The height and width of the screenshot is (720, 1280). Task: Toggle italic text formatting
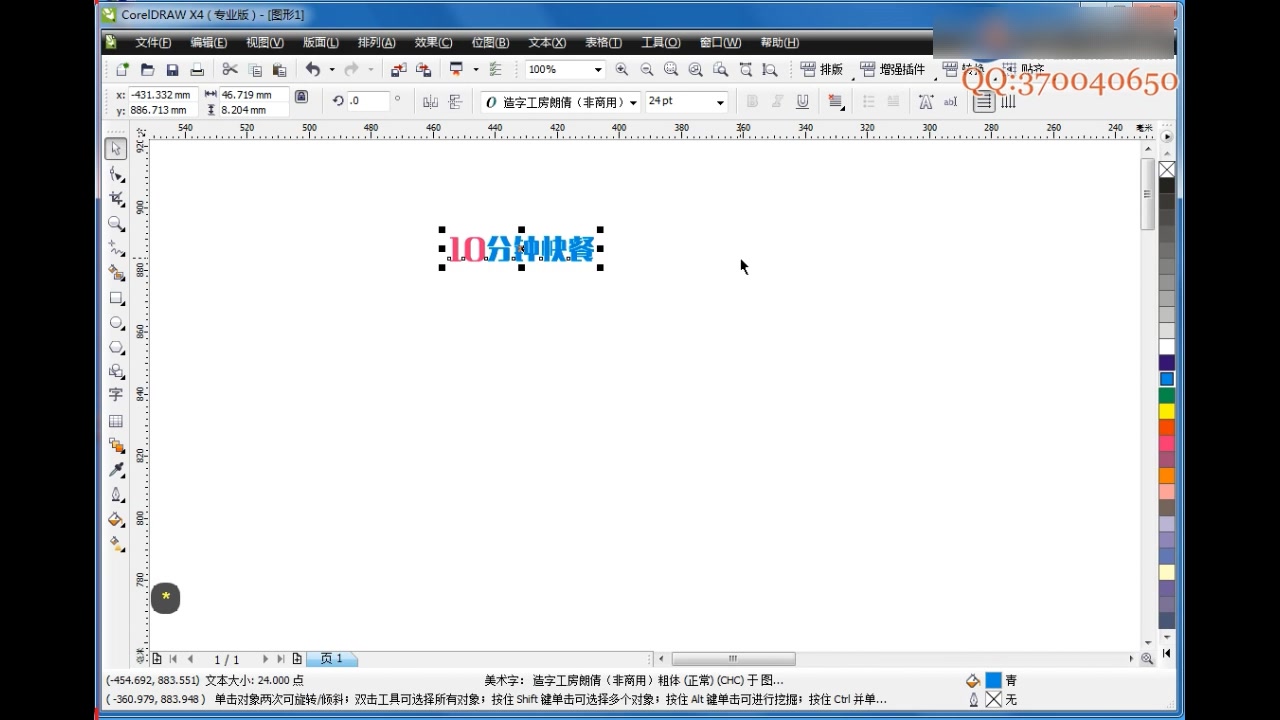point(777,102)
